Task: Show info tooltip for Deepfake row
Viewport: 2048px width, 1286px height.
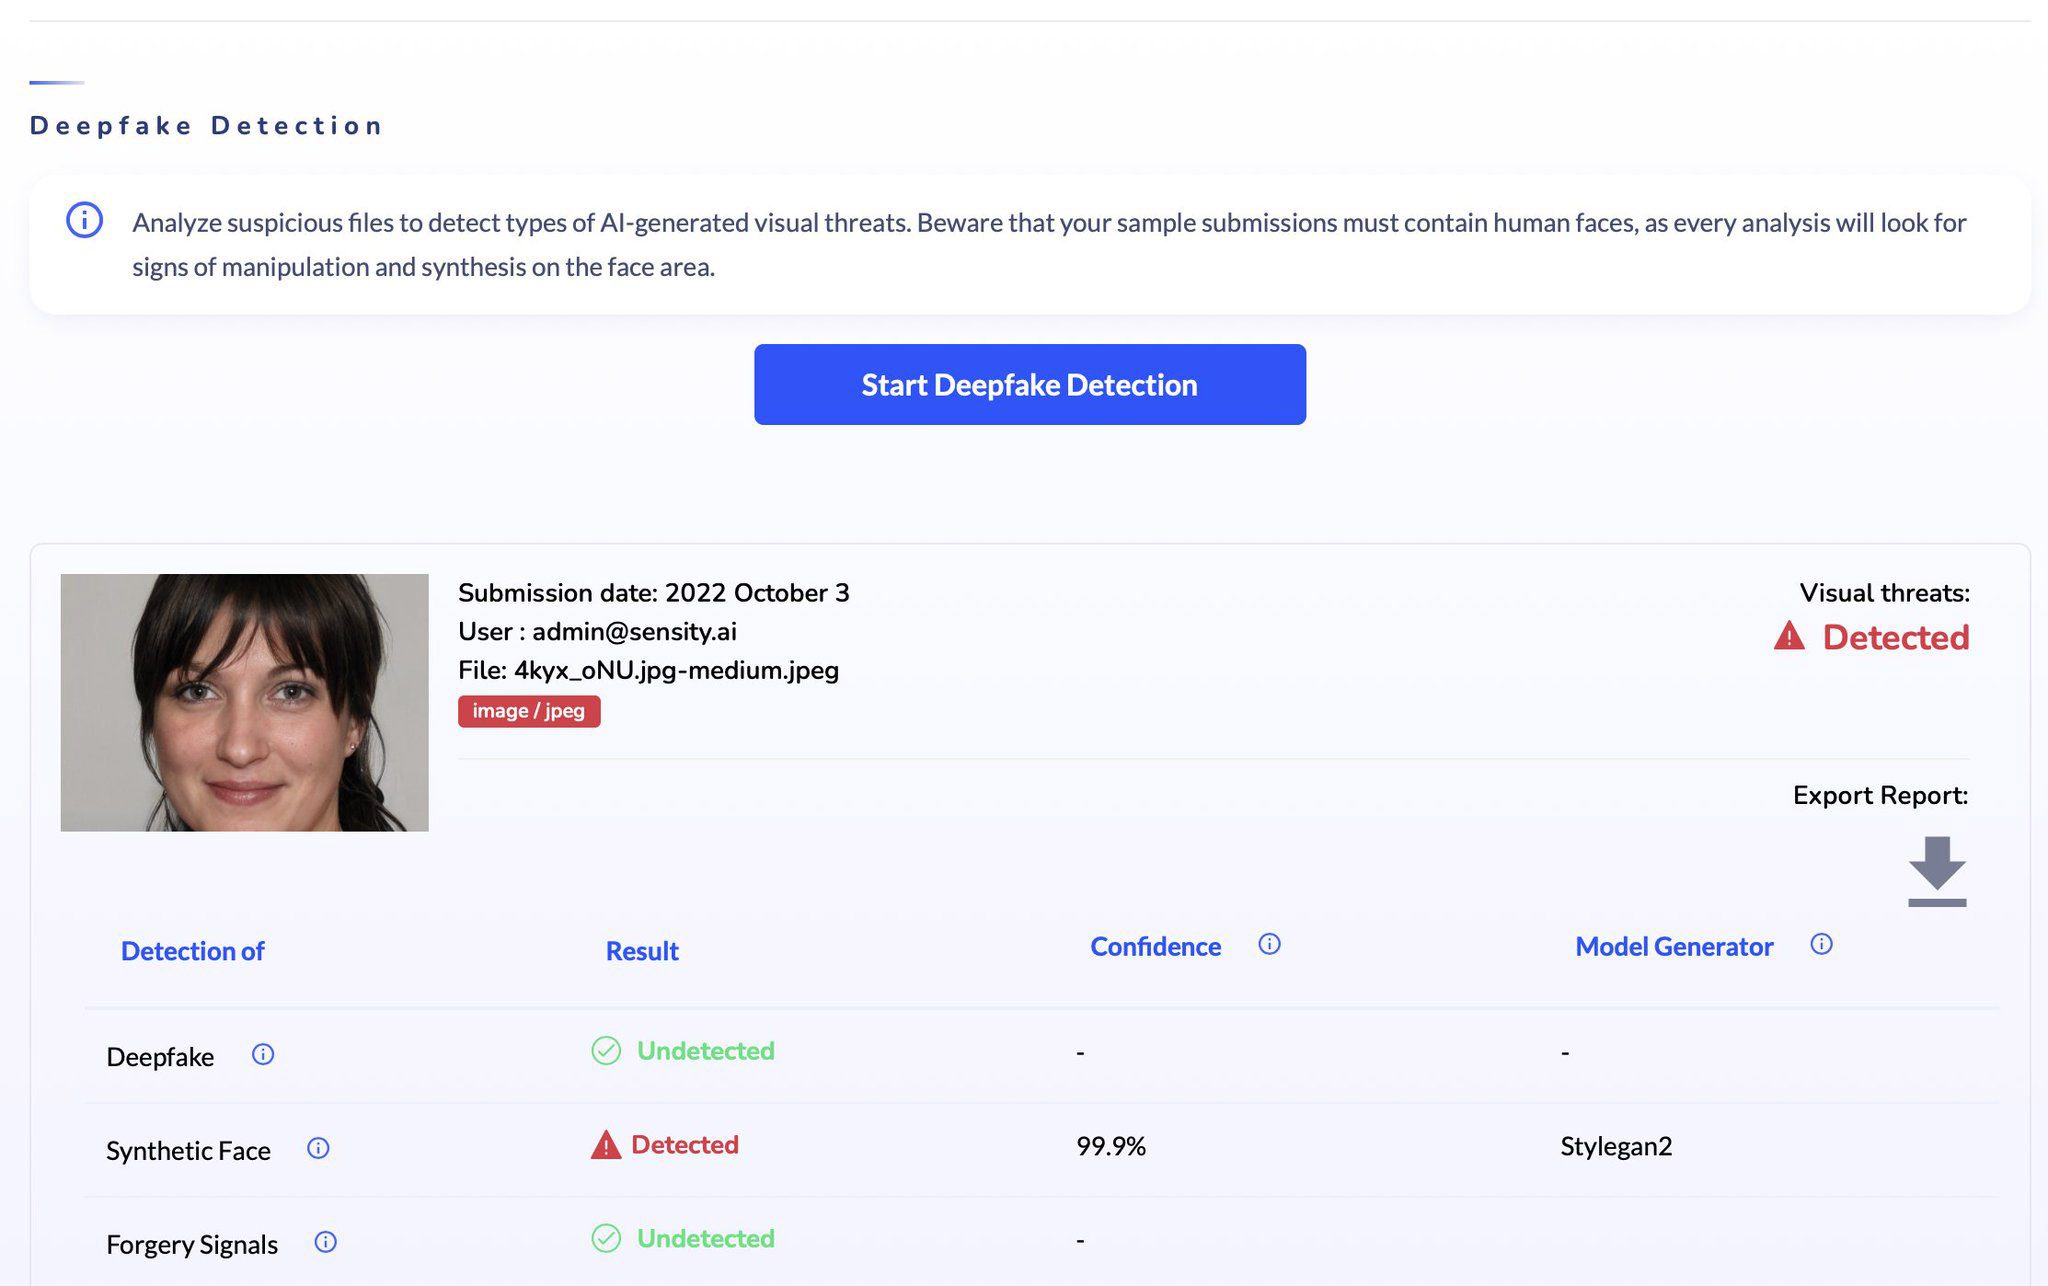Action: point(263,1054)
